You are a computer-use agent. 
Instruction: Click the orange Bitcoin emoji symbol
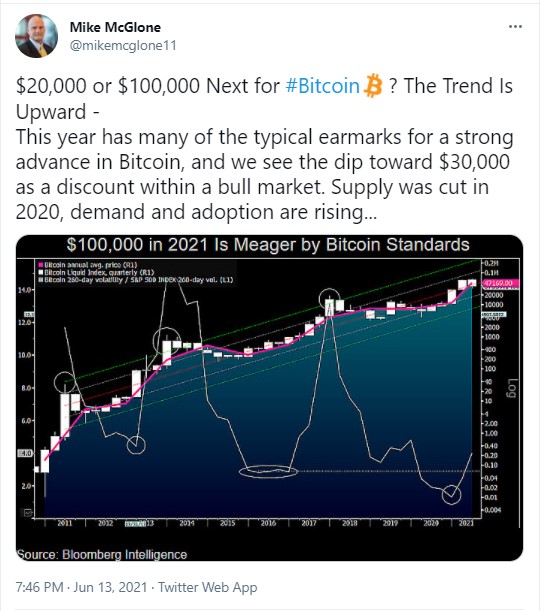tap(373, 85)
